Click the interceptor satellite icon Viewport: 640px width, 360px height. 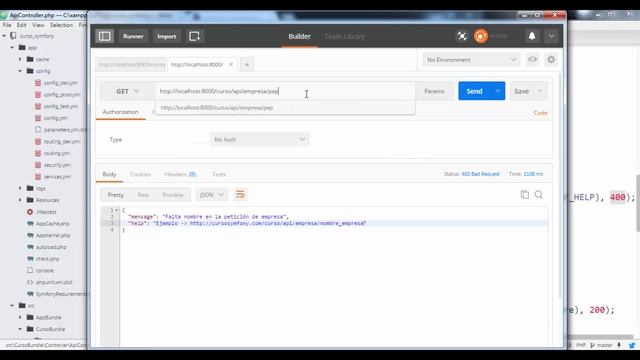(462, 36)
